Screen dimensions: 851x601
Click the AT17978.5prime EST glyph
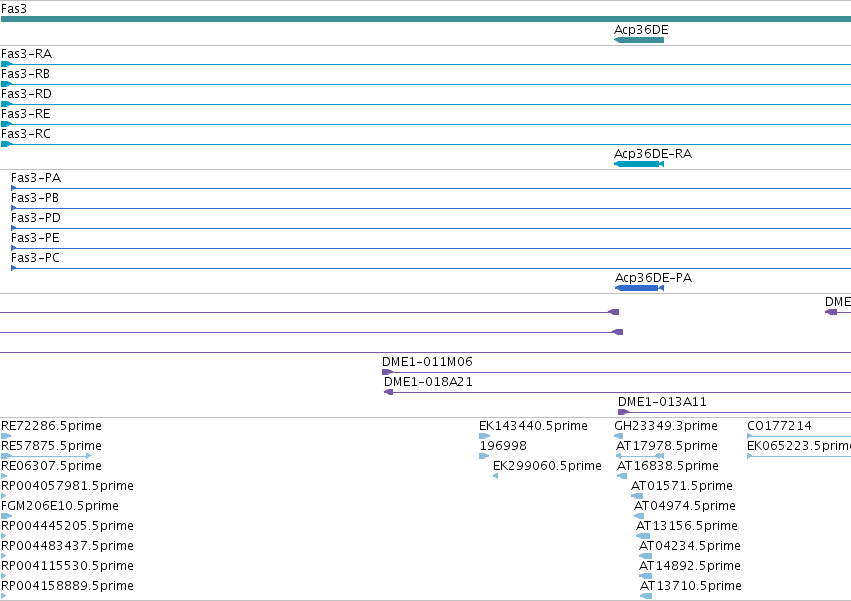coord(640,456)
